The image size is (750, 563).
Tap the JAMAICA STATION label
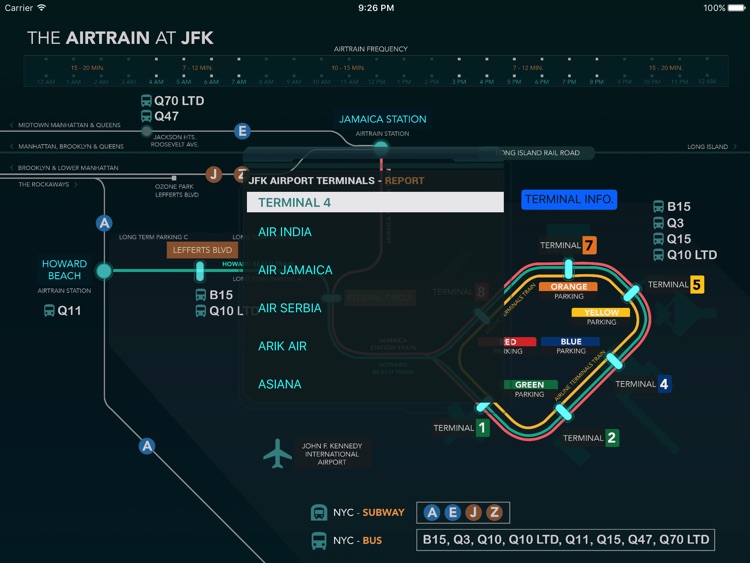pyautogui.click(x=383, y=119)
